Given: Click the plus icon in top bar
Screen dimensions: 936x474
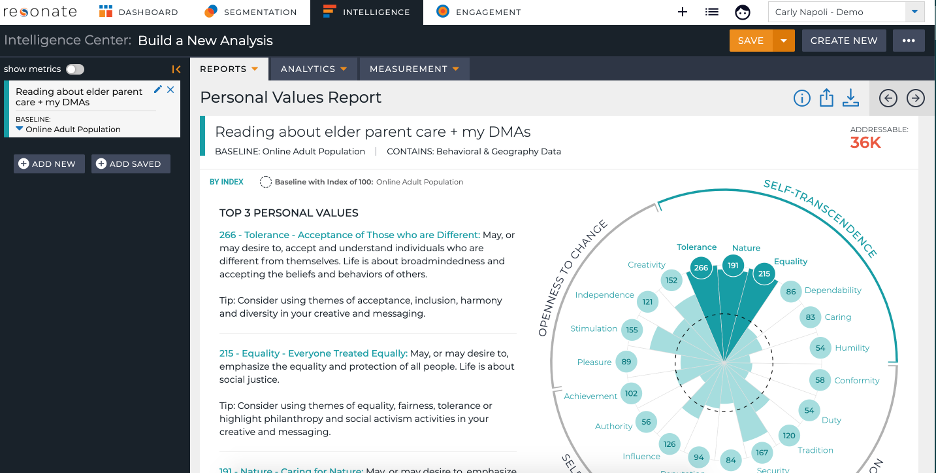Looking at the screenshot, I should point(682,11).
